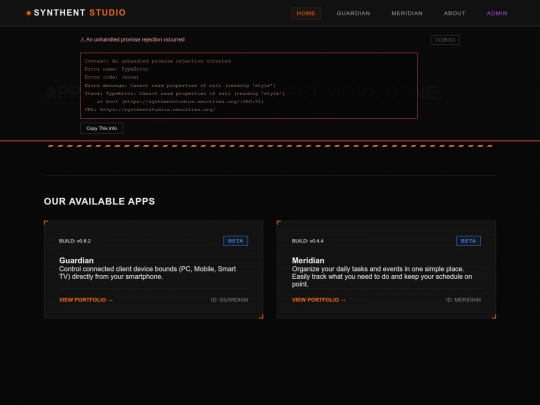540x405 pixels.
Task: Click the Guardian app description text
Action: 147,273
